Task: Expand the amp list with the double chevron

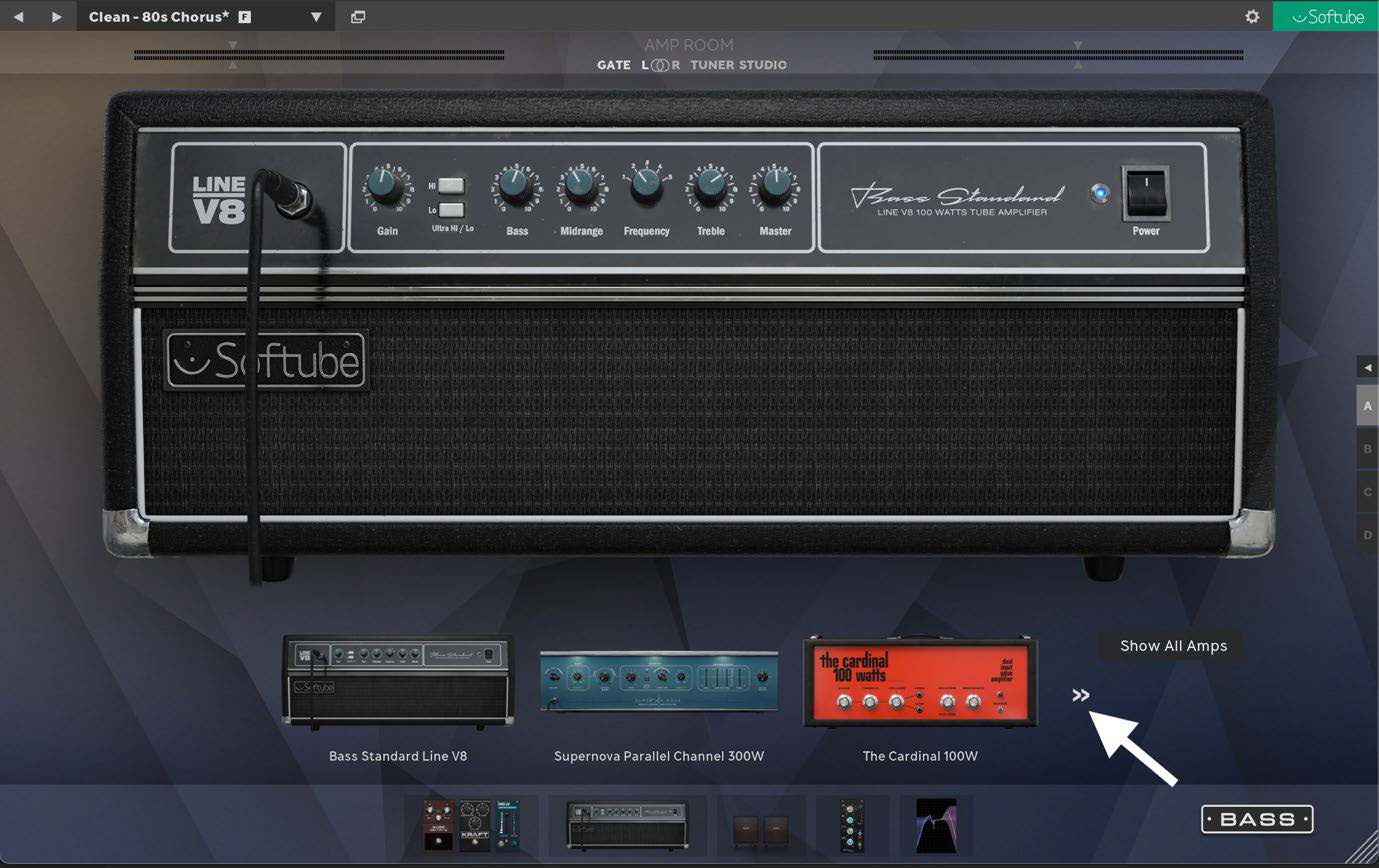Action: tap(1081, 695)
